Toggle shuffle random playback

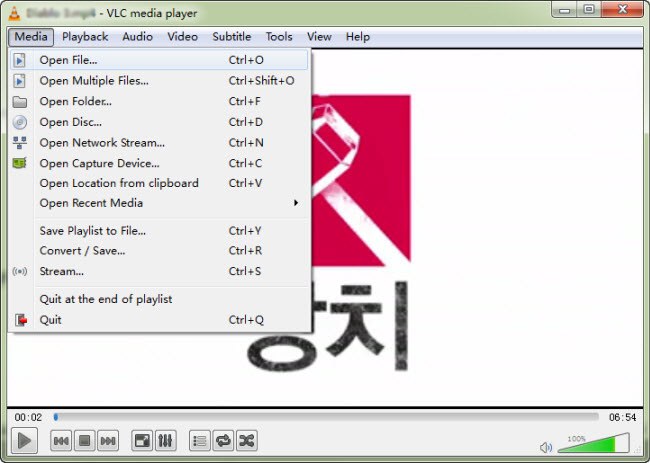247,441
